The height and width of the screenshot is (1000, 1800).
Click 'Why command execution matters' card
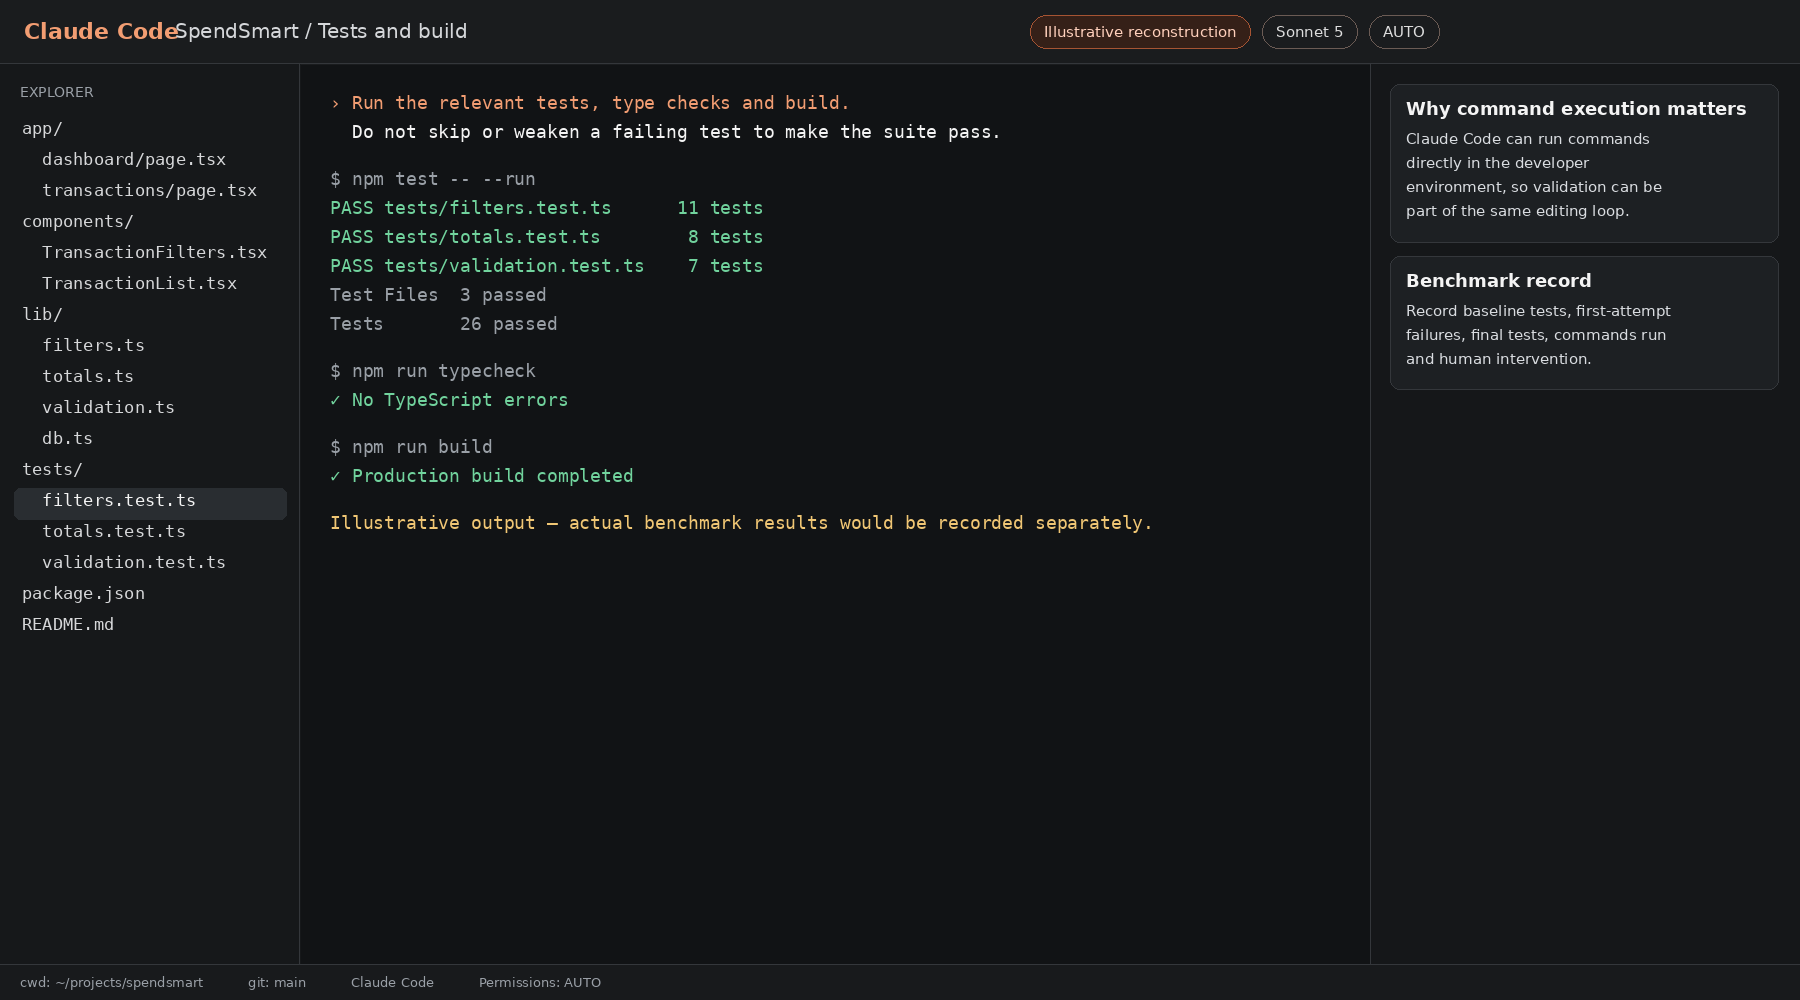pos(1584,163)
